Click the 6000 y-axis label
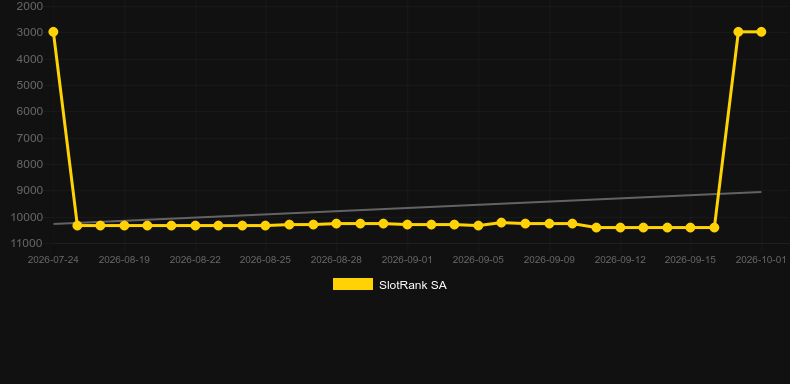The height and width of the screenshot is (384, 790). point(30,111)
